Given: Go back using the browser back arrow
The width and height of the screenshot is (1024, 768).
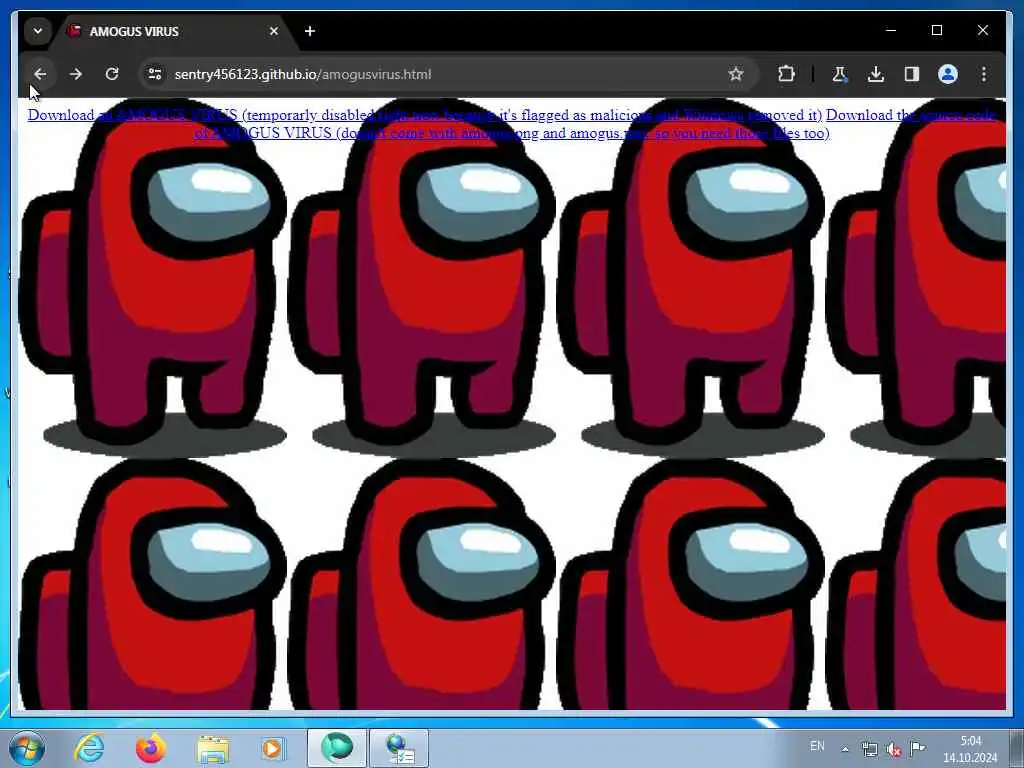Looking at the screenshot, I should [40, 74].
